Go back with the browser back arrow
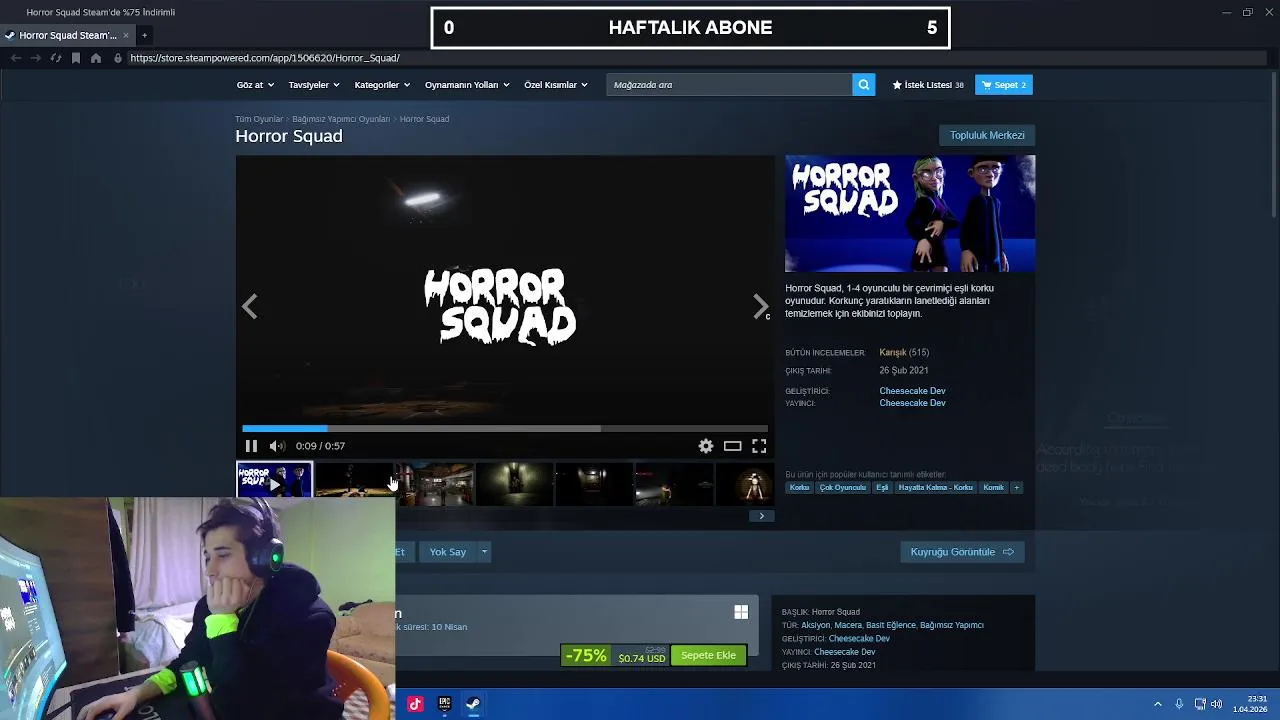The image size is (1280, 720). point(16,58)
